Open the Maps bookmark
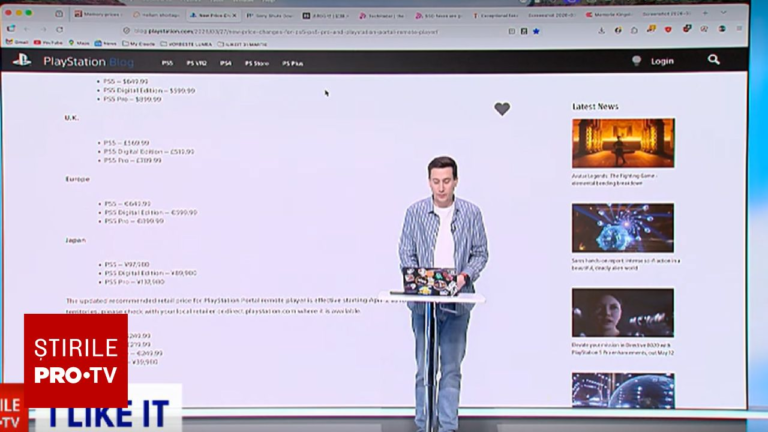Viewport: 768px width, 432px height. click(79, 43)
